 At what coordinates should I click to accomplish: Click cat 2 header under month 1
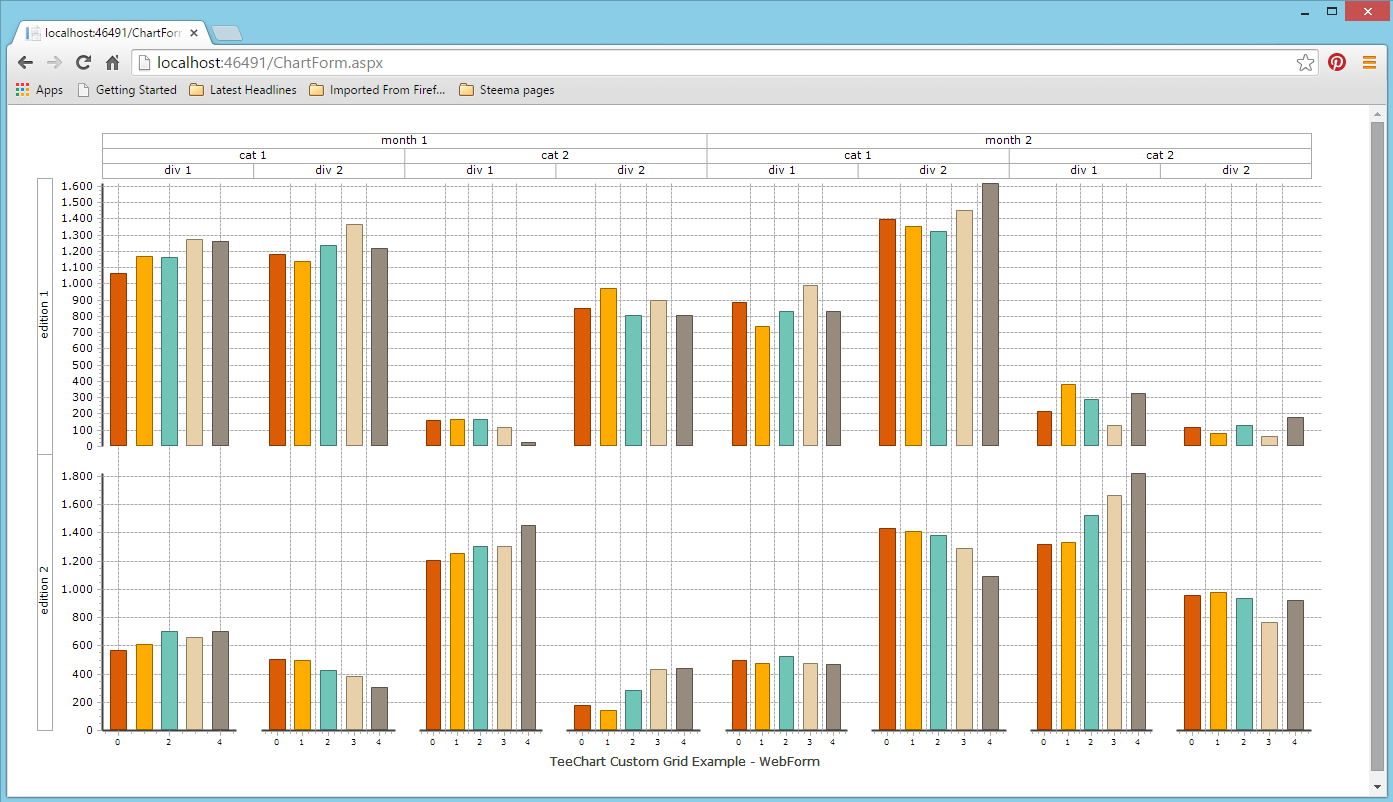556,156
